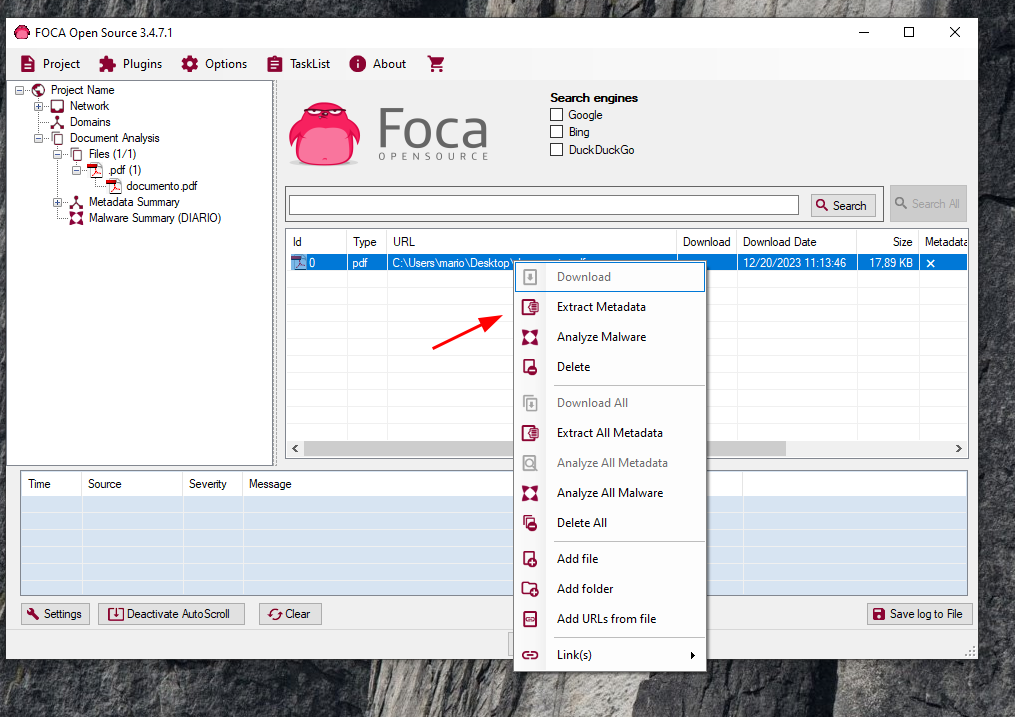Collapse the Project Name tree node

[x=19, y=90]
